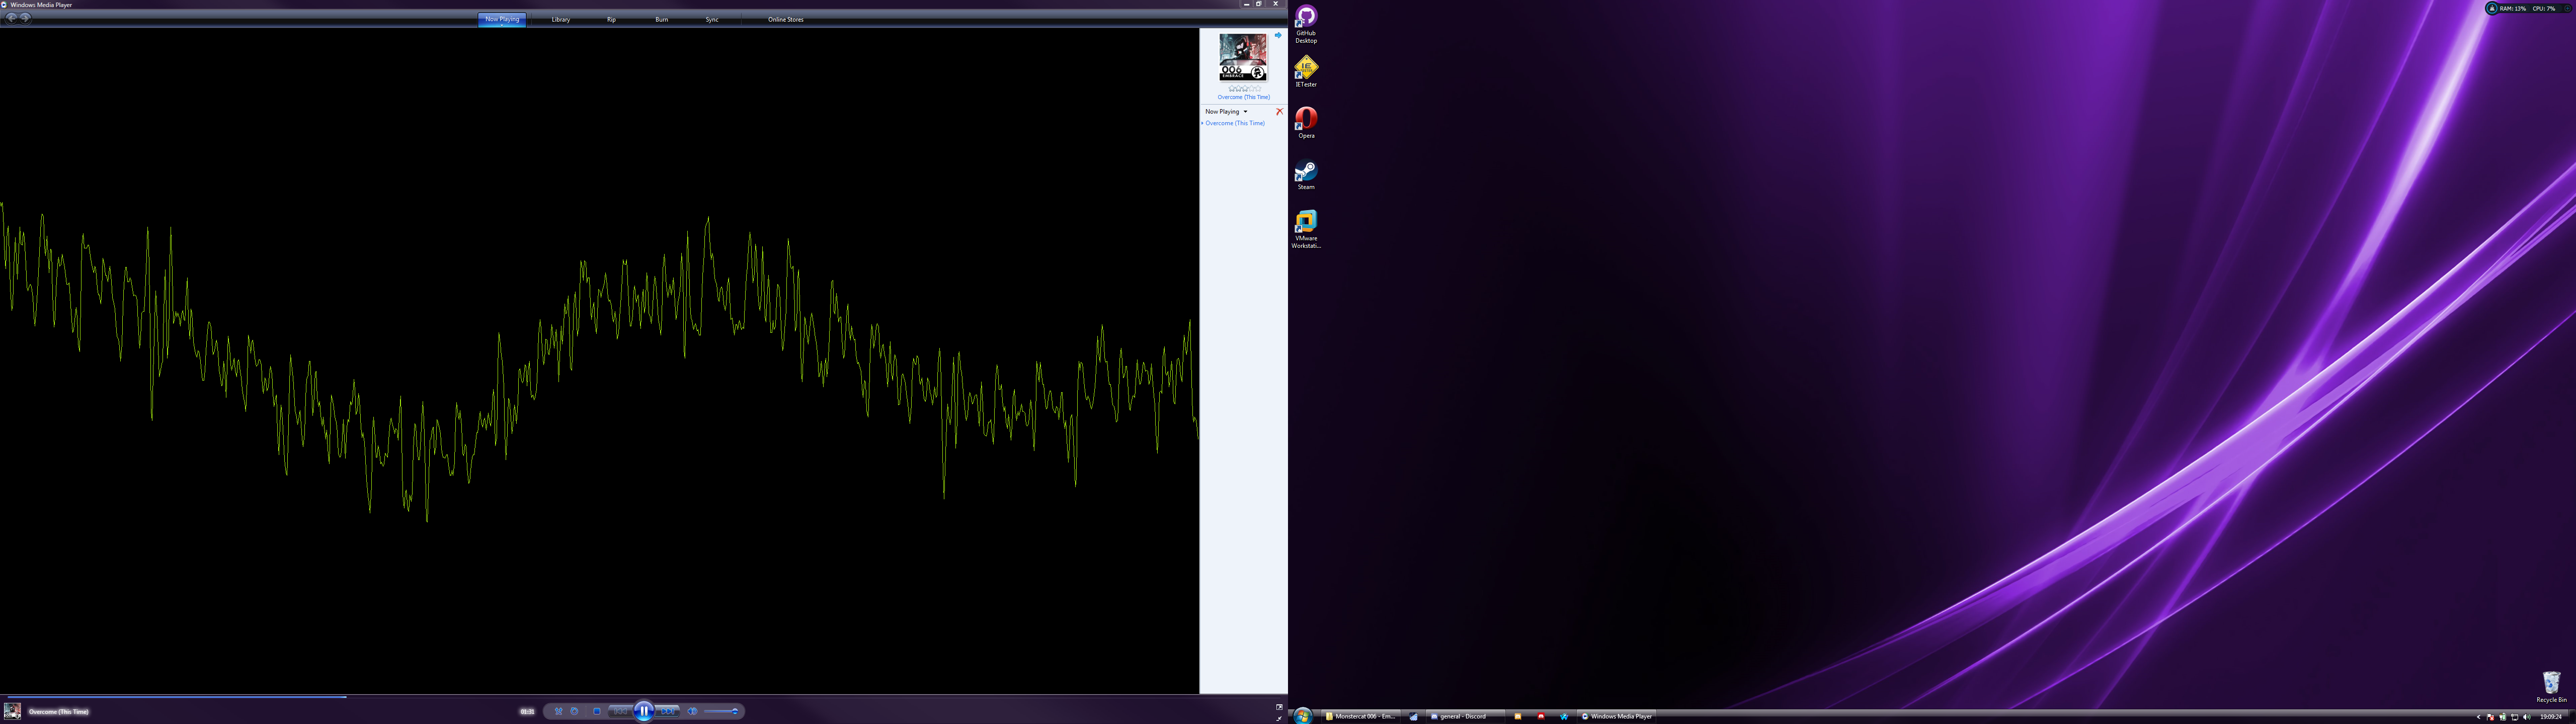Click the blue arrow above the playlist

pyautogui.click(x=1277, y=35)
